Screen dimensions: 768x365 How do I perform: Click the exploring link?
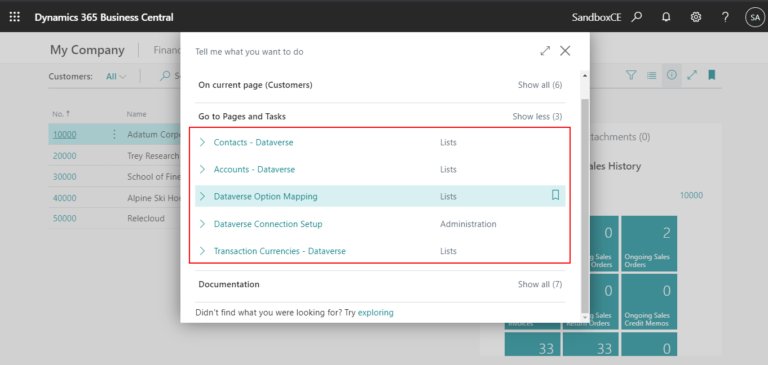tap(376, 312)
